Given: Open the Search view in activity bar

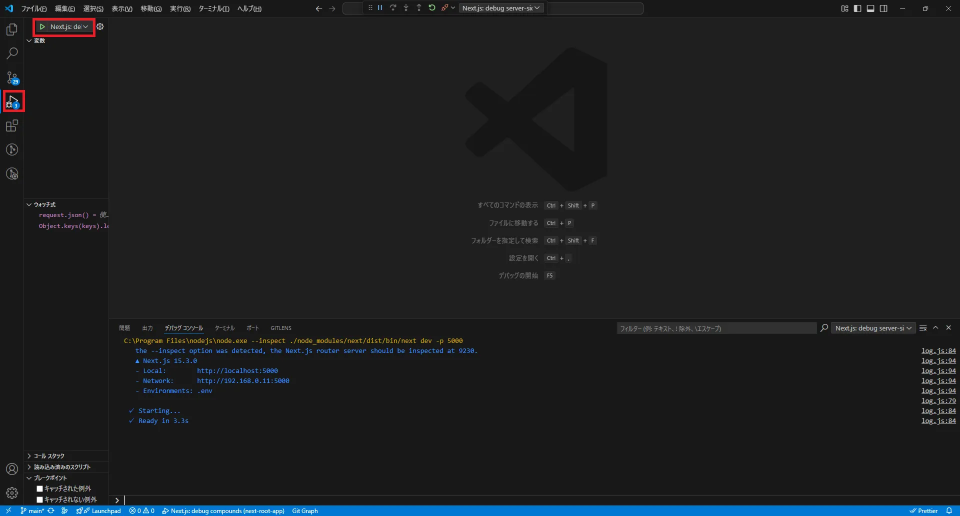Looking at the screenshot, I should click(12, 53).
